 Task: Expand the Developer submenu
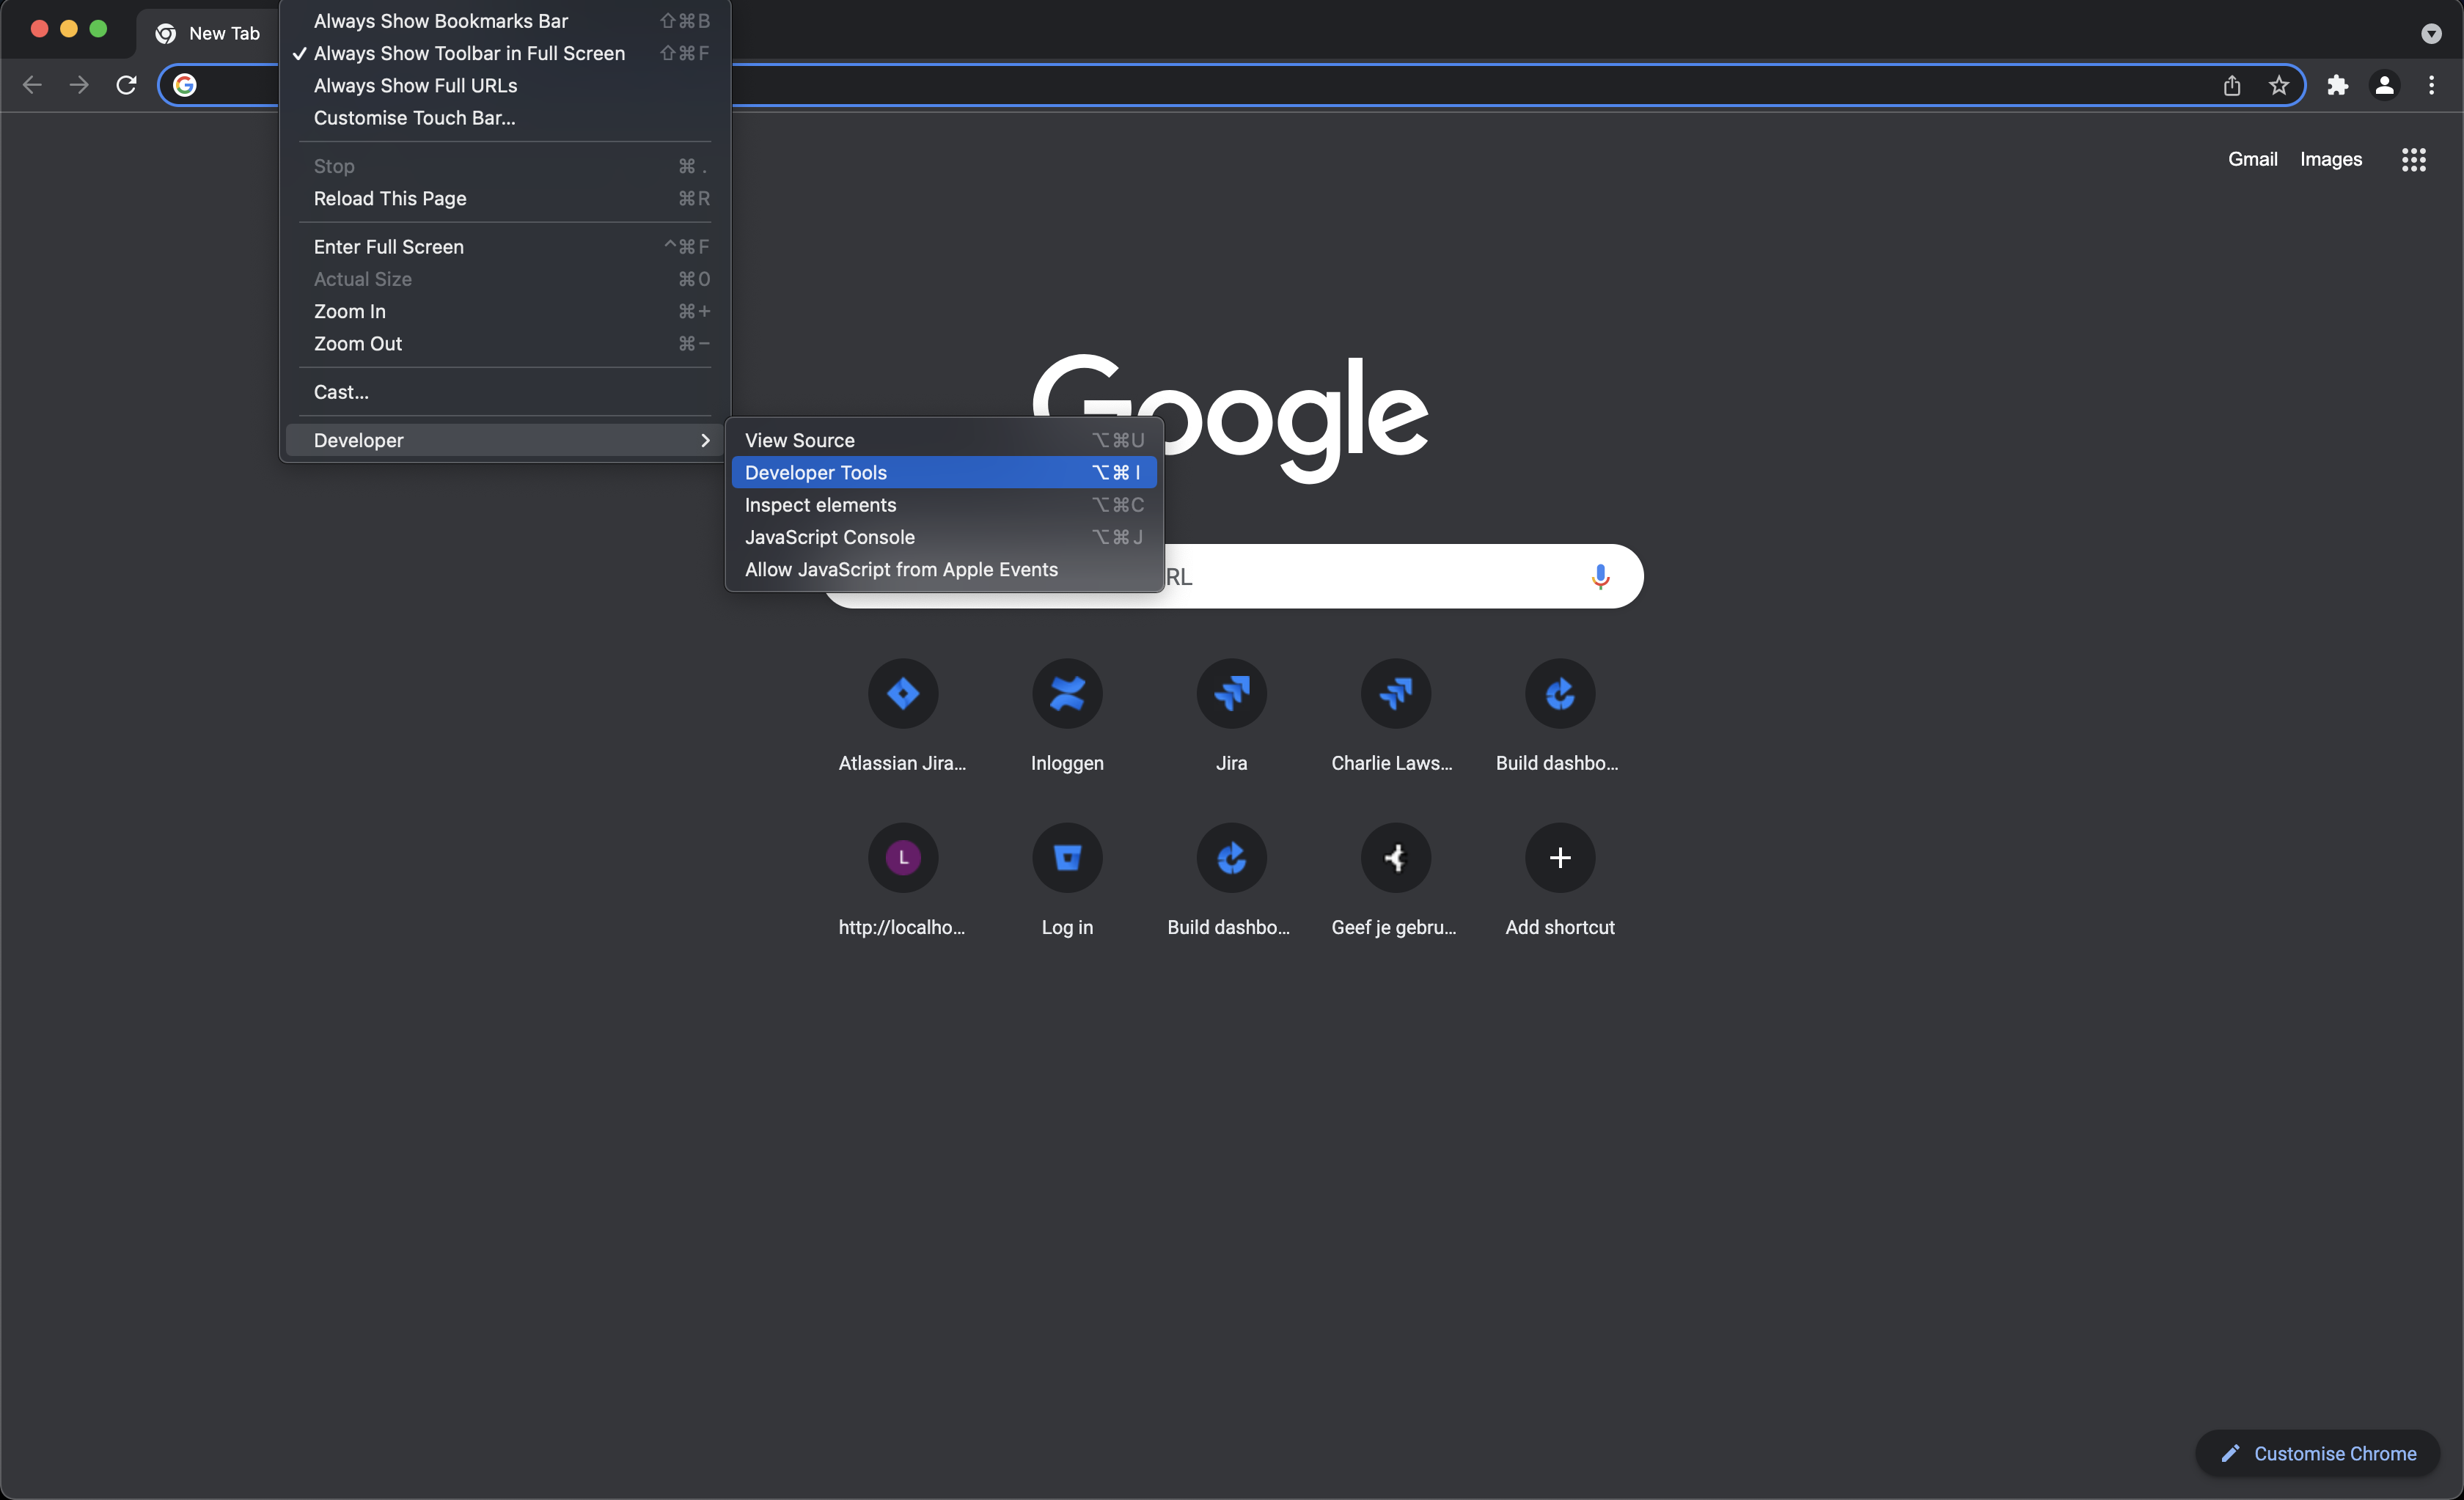point(505,440)
